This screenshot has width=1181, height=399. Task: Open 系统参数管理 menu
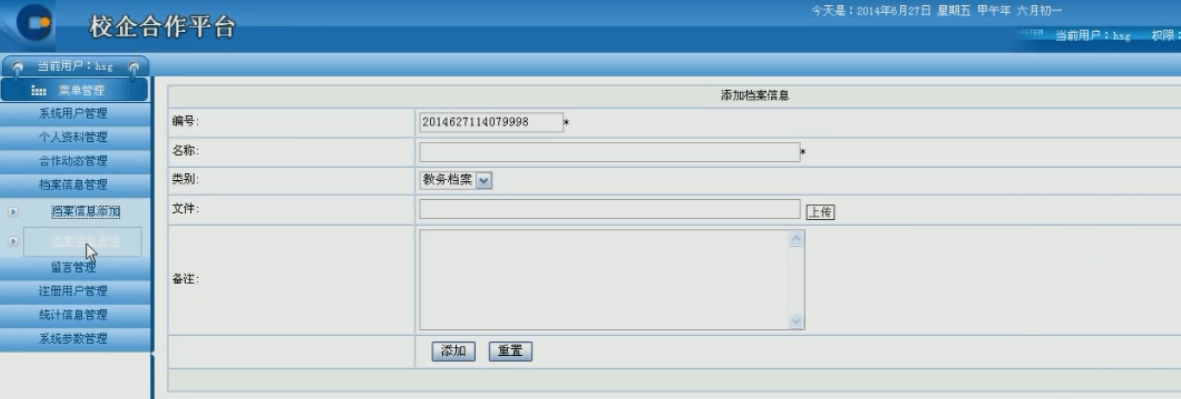point(74,339)
